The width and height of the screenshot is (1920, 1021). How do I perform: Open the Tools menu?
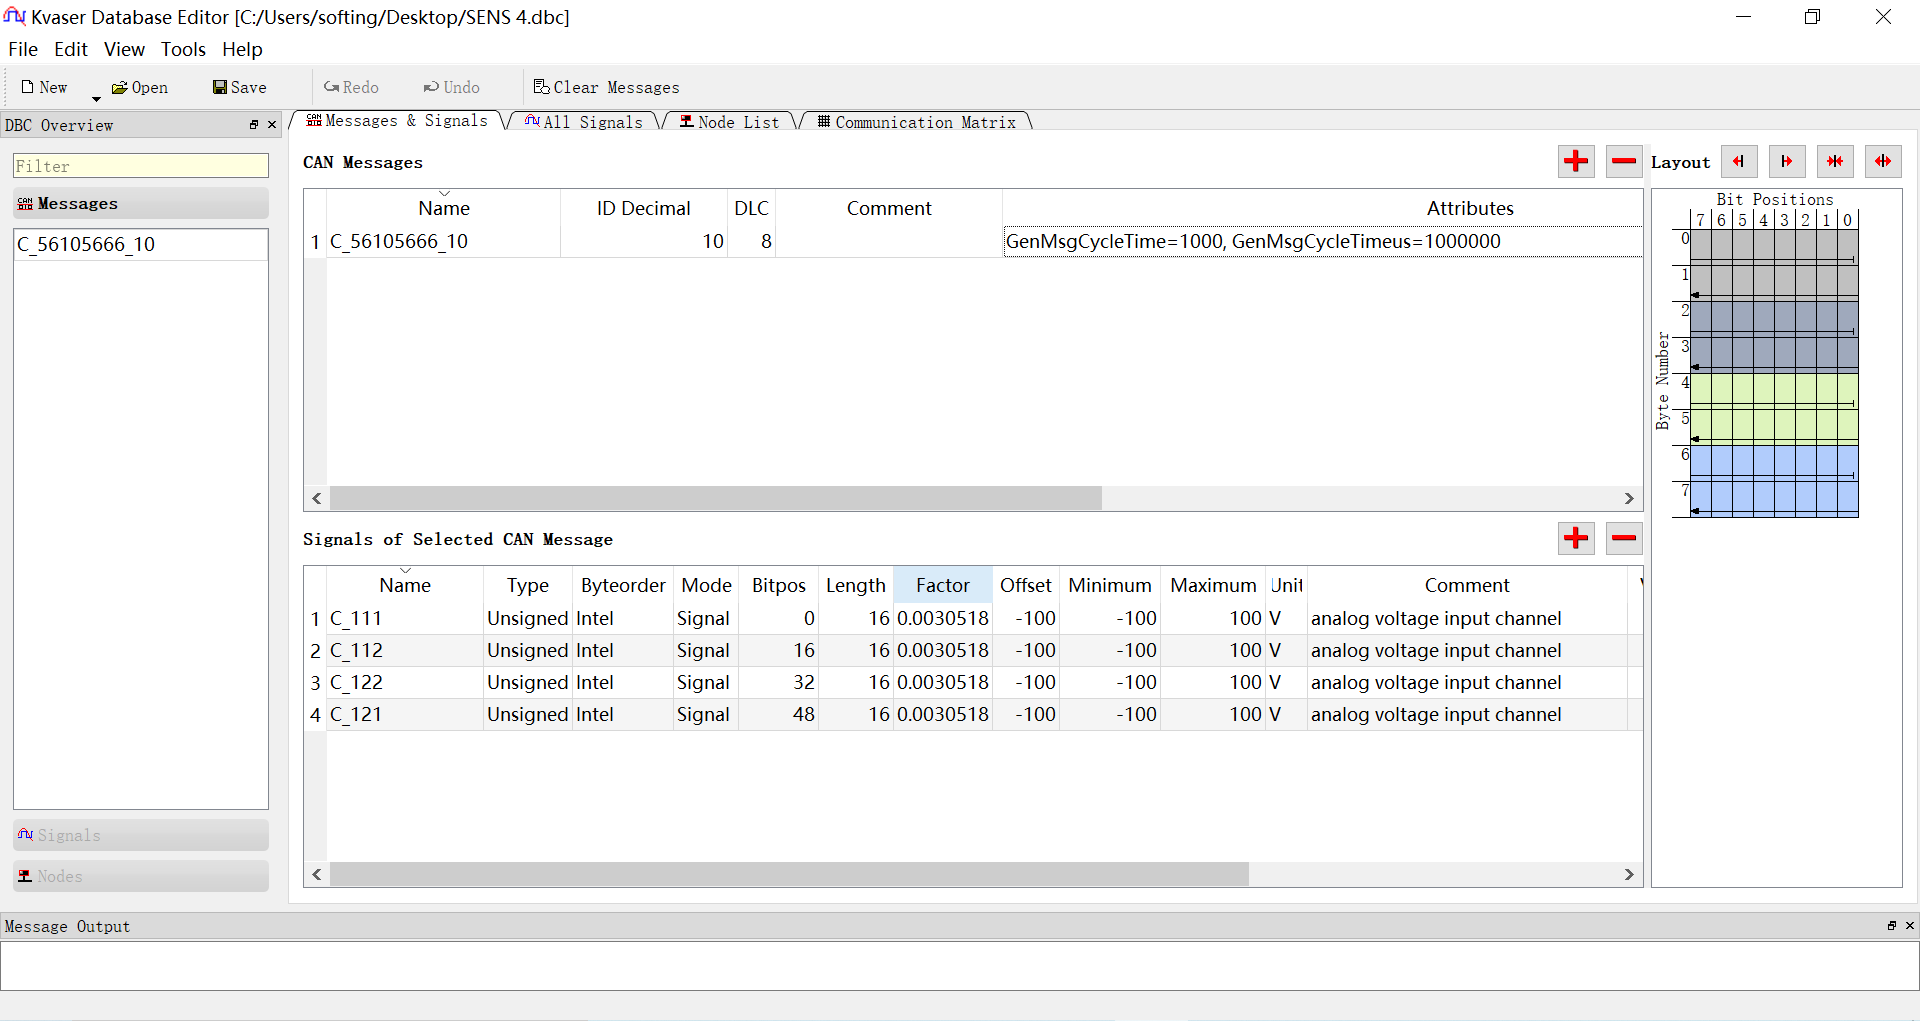point(183,49)
